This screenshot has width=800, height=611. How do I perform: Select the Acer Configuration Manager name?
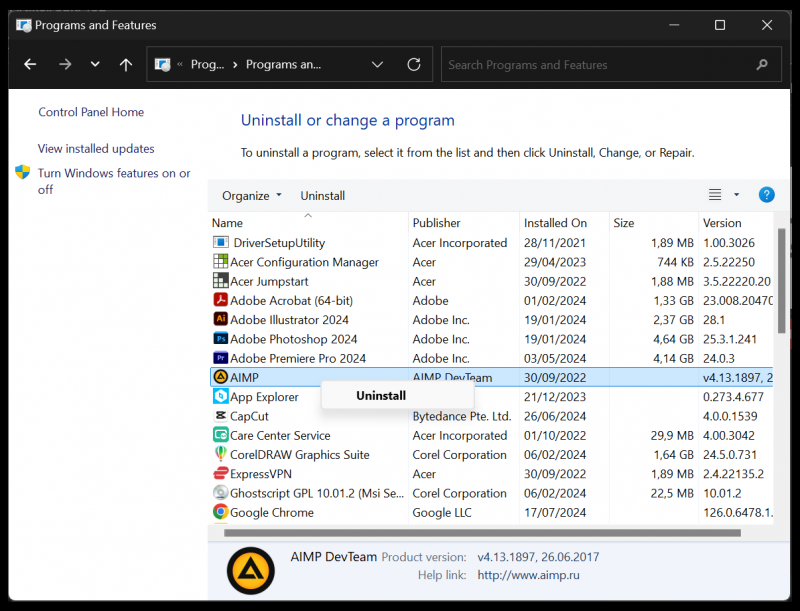(304, 262)
